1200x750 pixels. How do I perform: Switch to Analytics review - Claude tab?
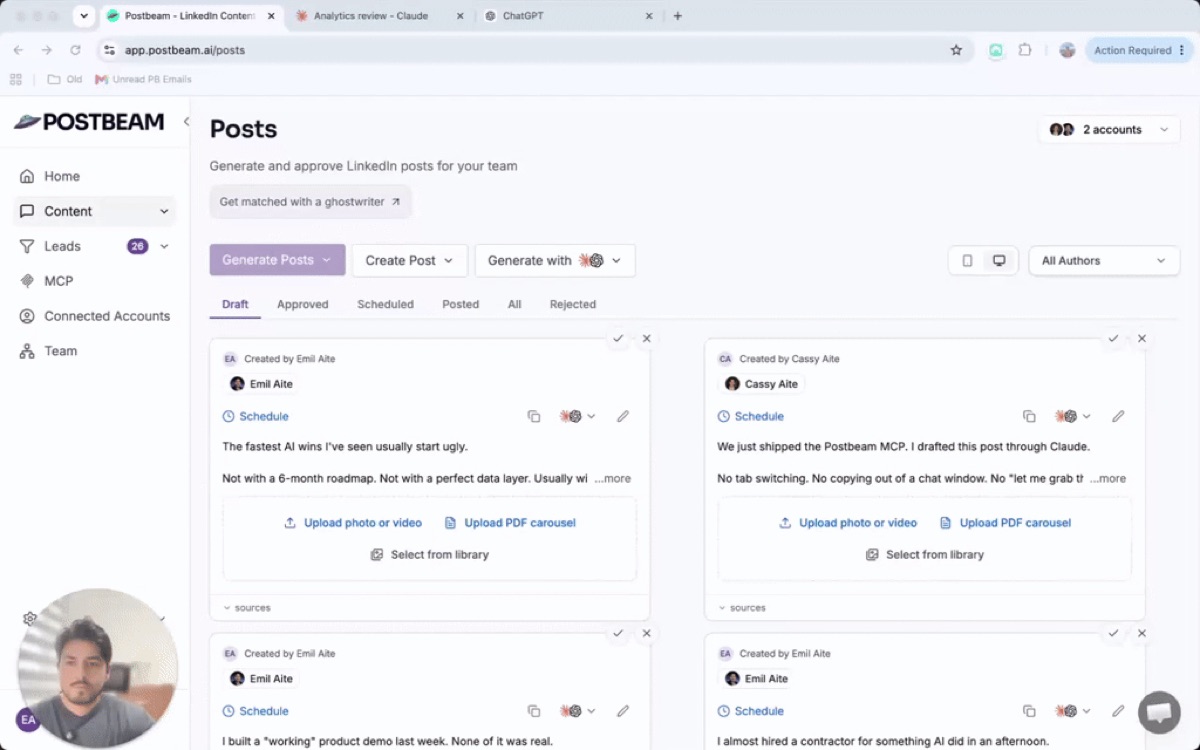(370, 16)
